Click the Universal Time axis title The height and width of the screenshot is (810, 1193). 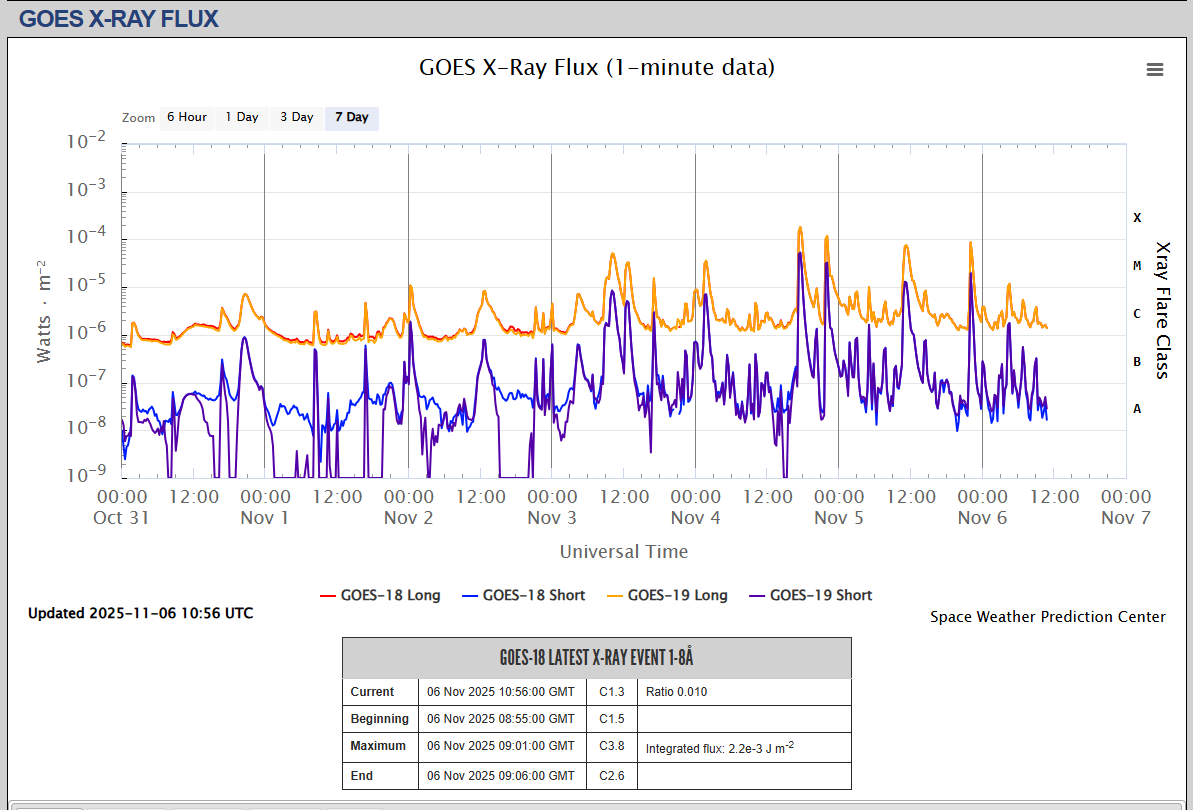click(623, 551)
